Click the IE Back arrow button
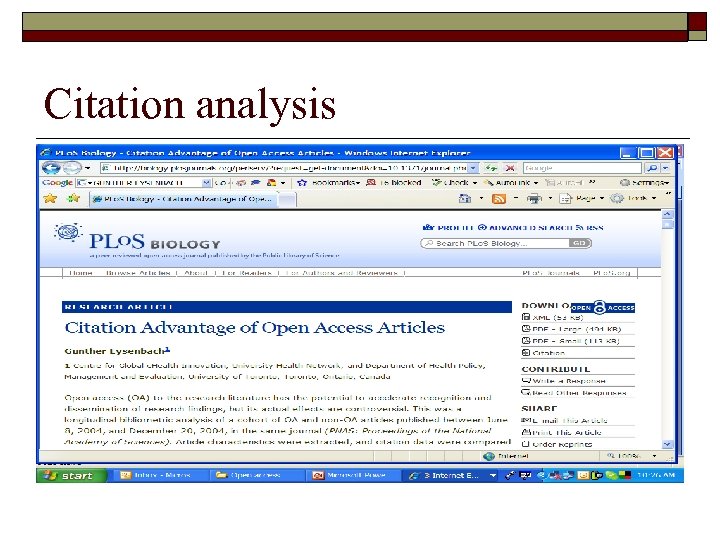 tap(51, 168)
